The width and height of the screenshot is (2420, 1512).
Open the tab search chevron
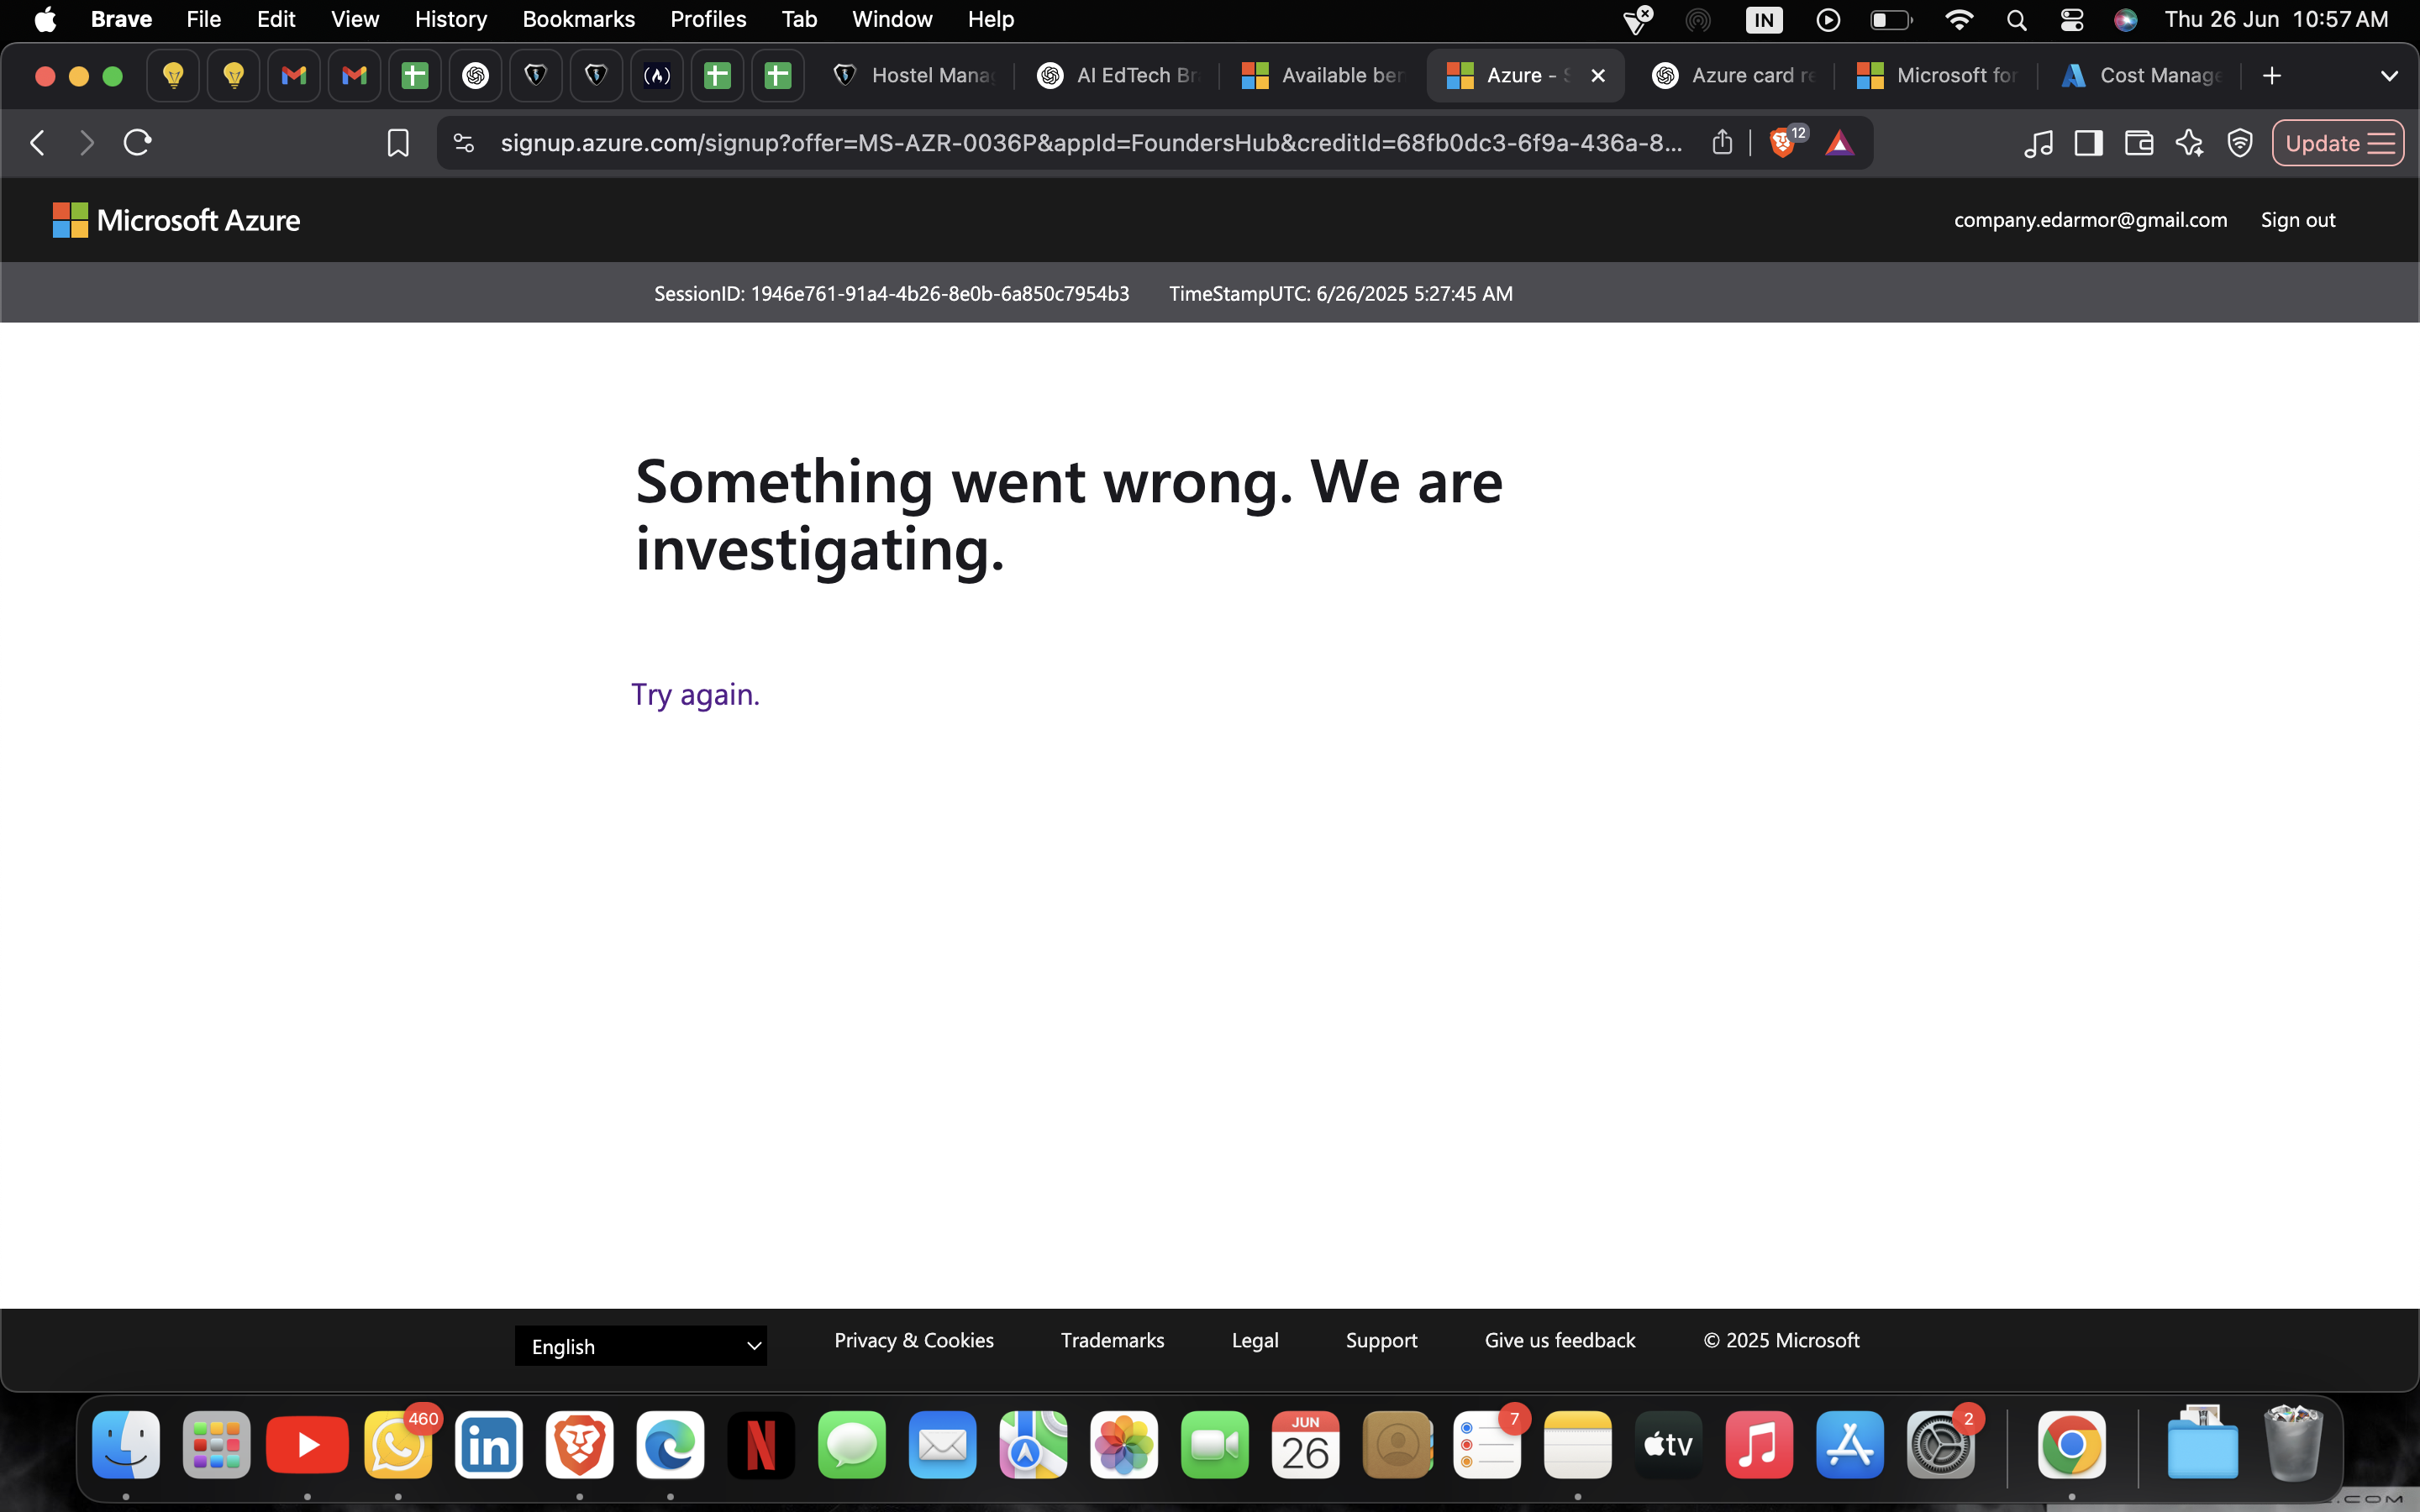(2390, 75)
